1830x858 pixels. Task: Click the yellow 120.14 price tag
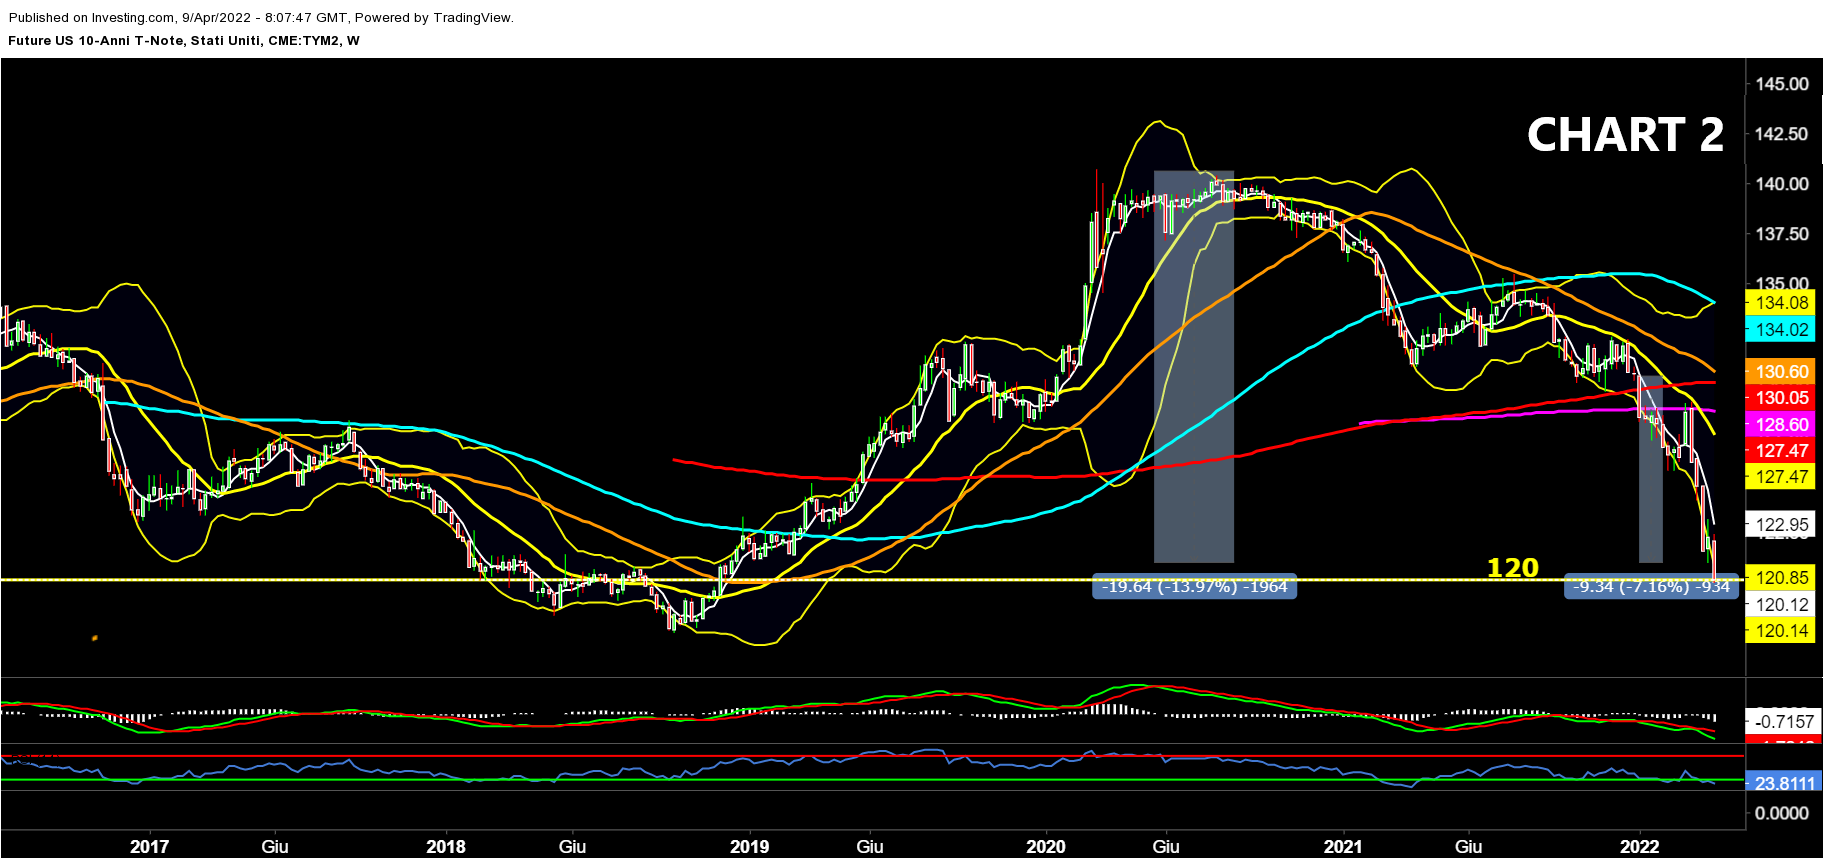[x=1781, y=631]
